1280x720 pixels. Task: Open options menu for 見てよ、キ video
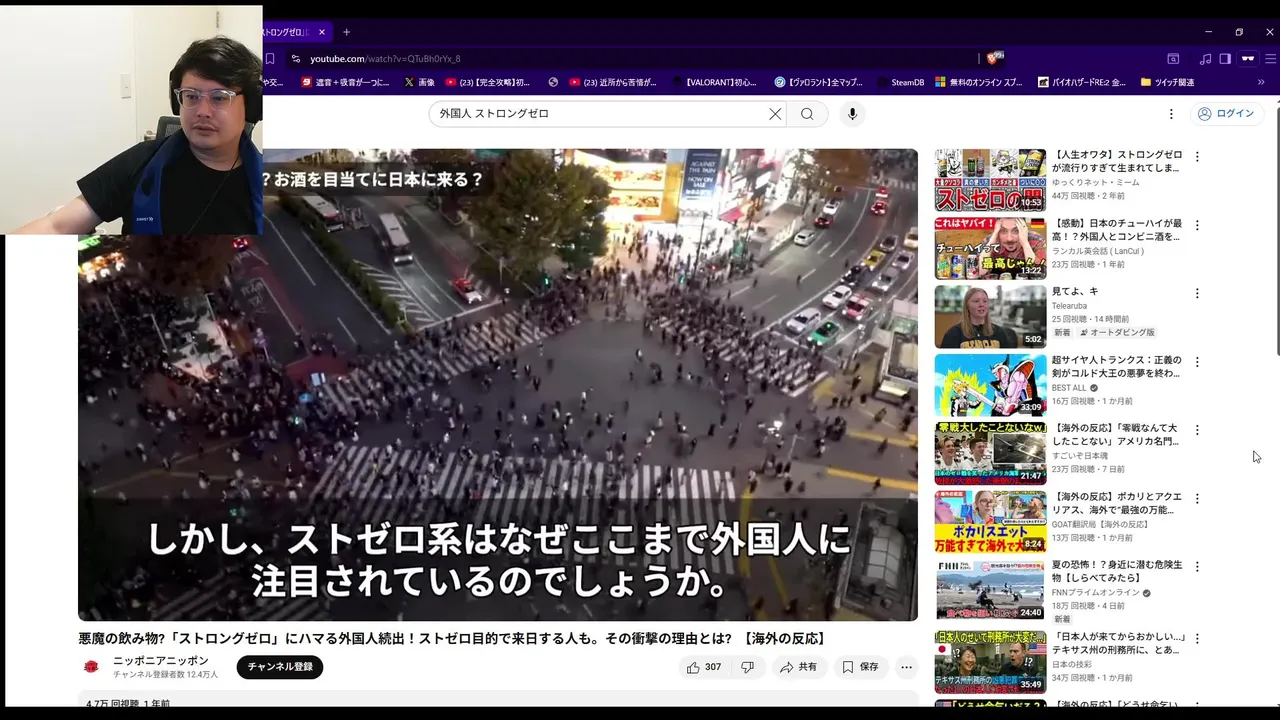pyautogui.click(x=1197, y=293)
